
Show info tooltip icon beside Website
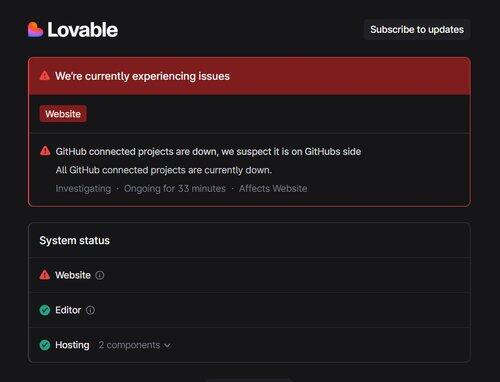100,275
